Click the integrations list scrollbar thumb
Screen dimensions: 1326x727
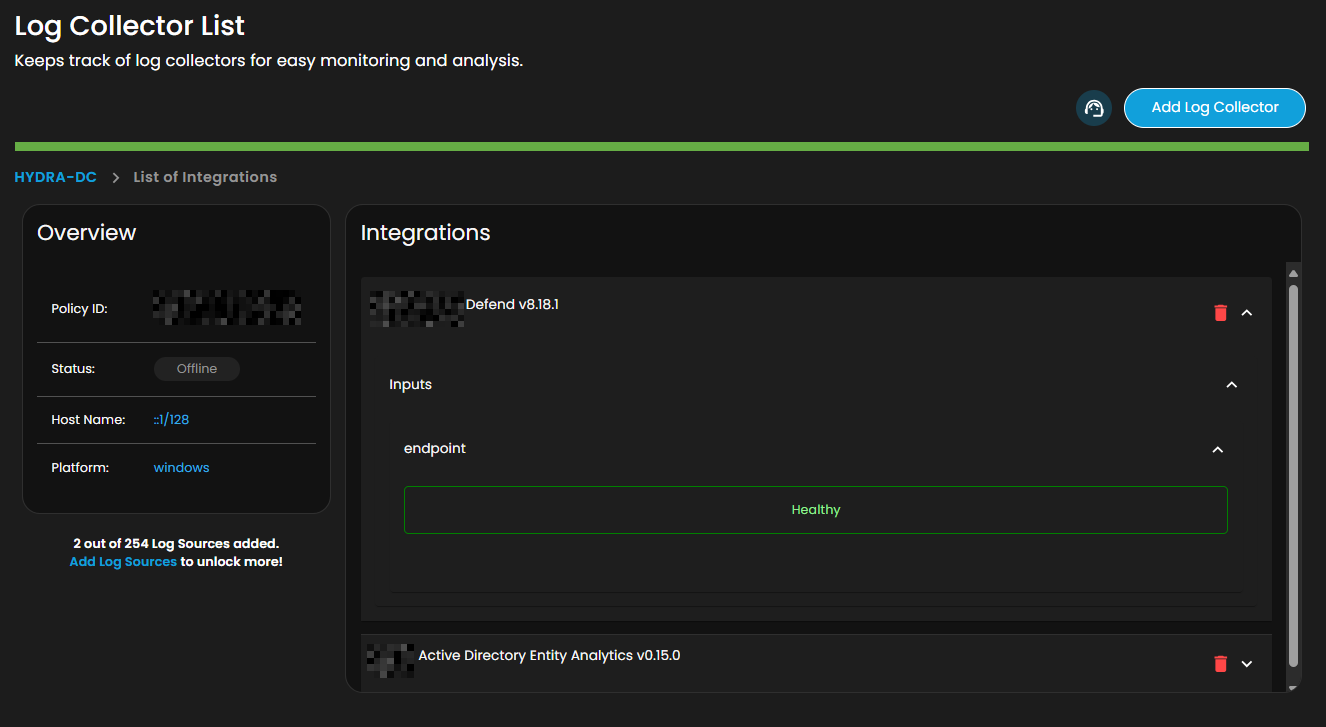tap(1293, 475)
